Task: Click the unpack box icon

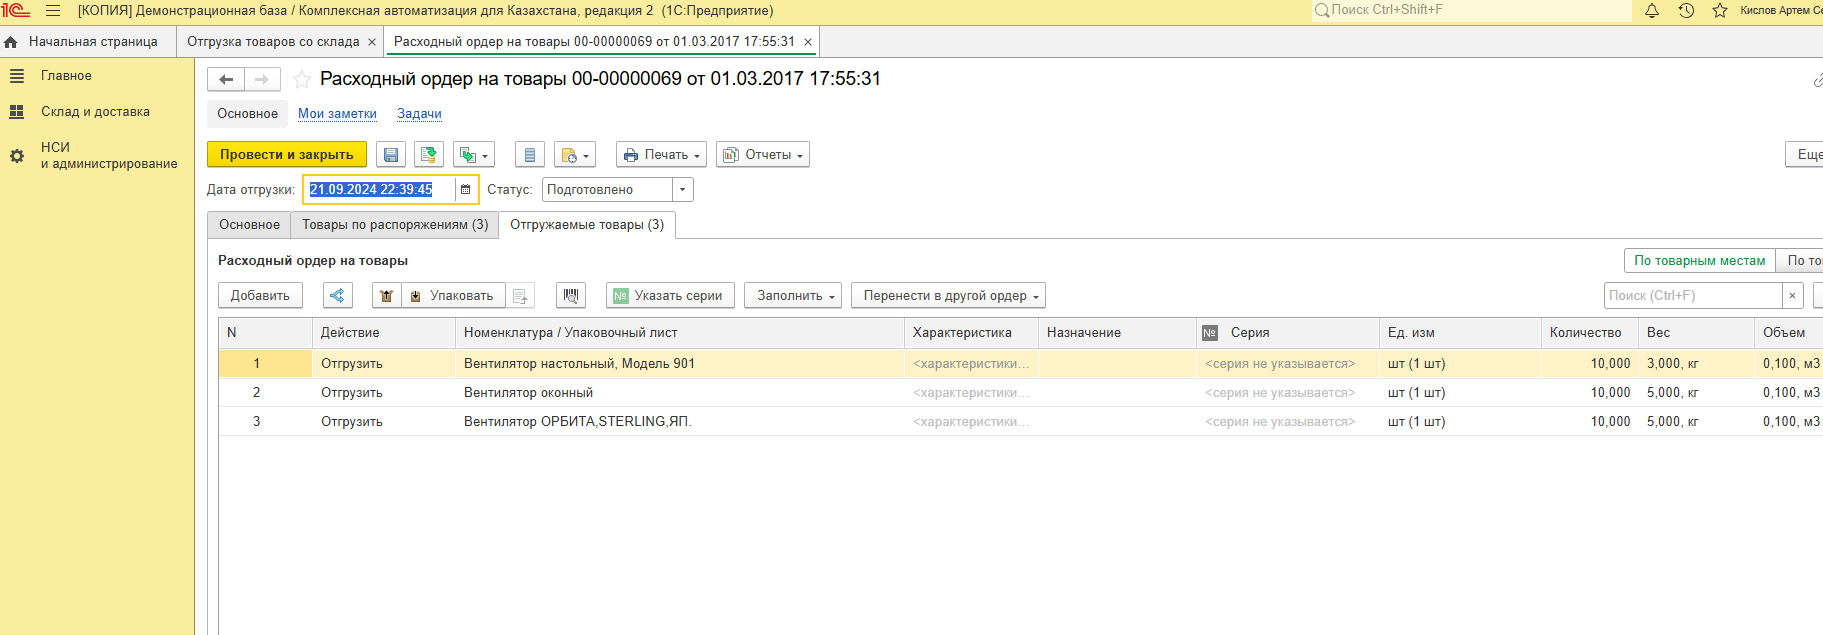Action: click(386, 296)
